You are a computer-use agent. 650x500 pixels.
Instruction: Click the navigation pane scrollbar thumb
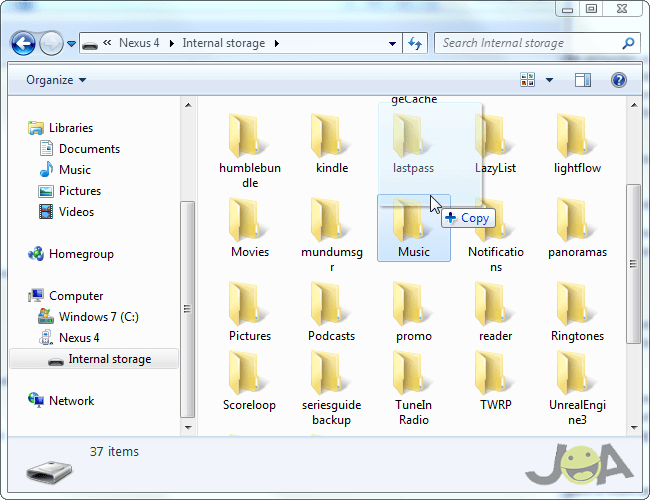pyautogui.click(x=188, y=309)
